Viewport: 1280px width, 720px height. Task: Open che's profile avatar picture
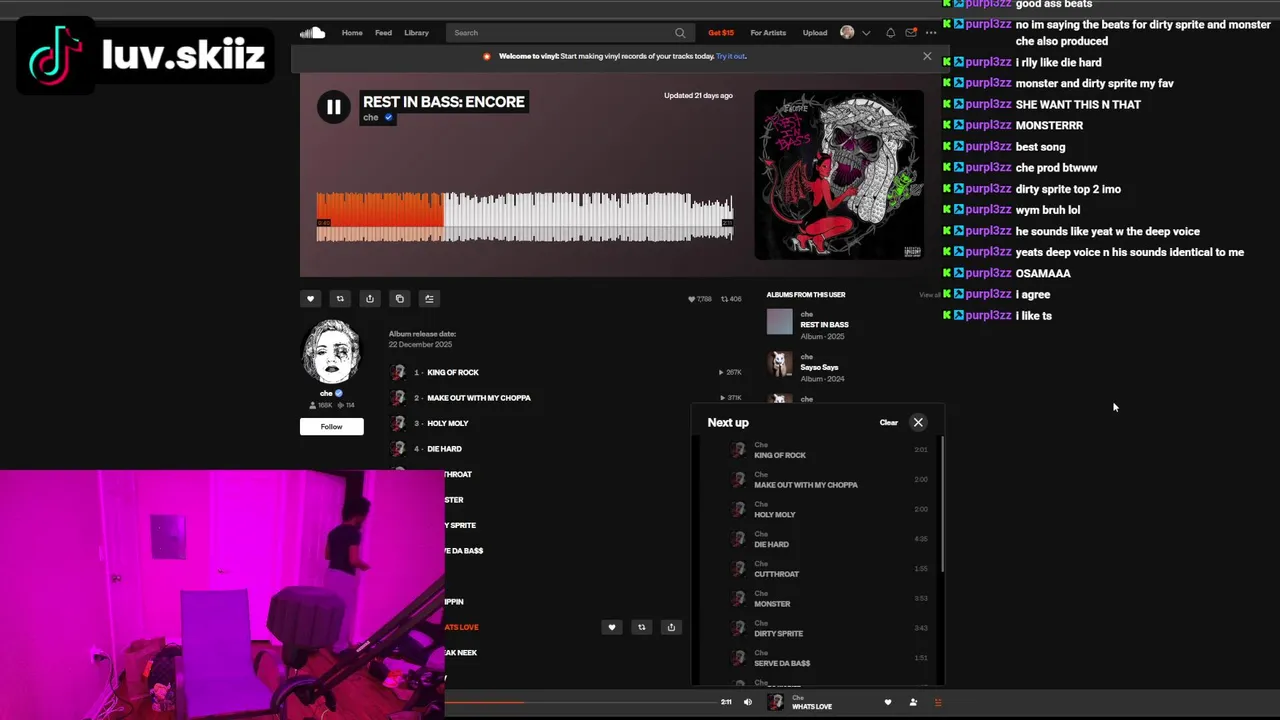(331, 352)
